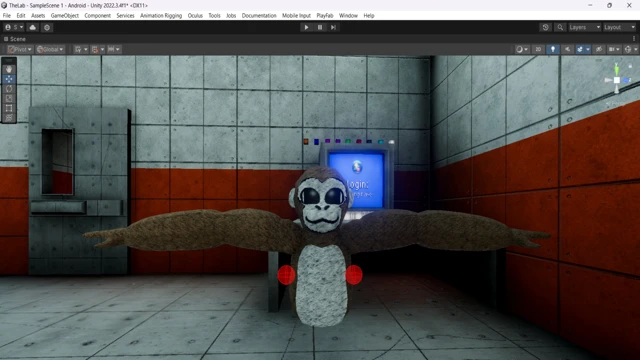
Task: Expand the Layers dropdown
Action: [584, 27]
